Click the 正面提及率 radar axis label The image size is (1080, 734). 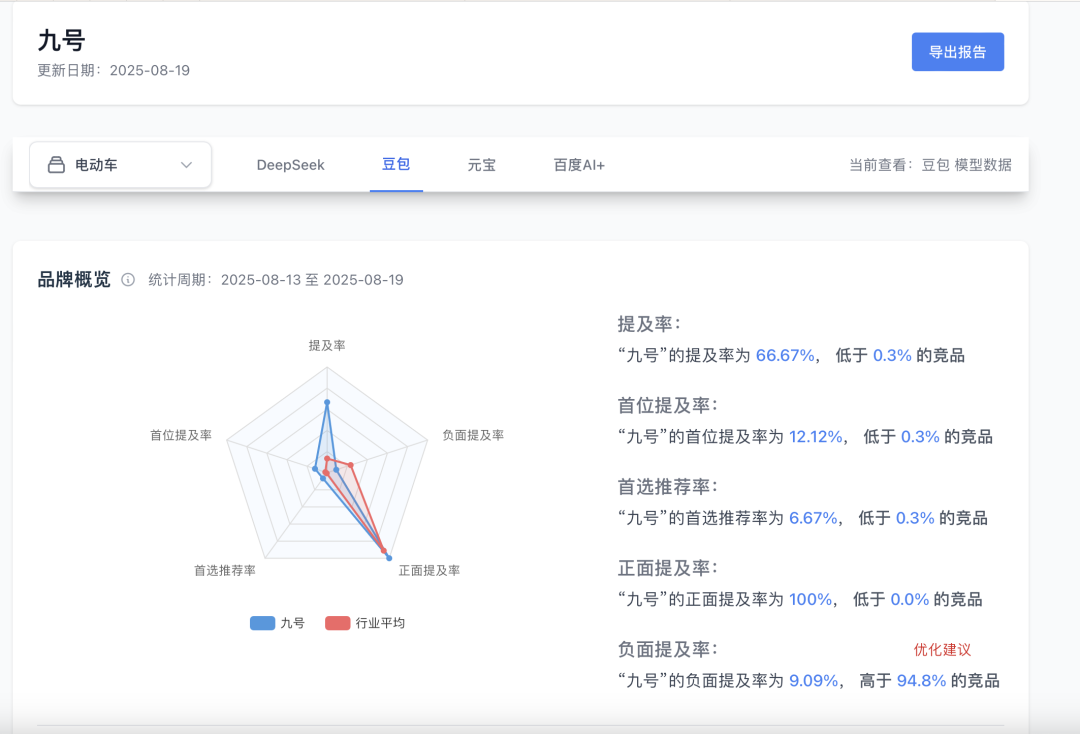[429, 570]
